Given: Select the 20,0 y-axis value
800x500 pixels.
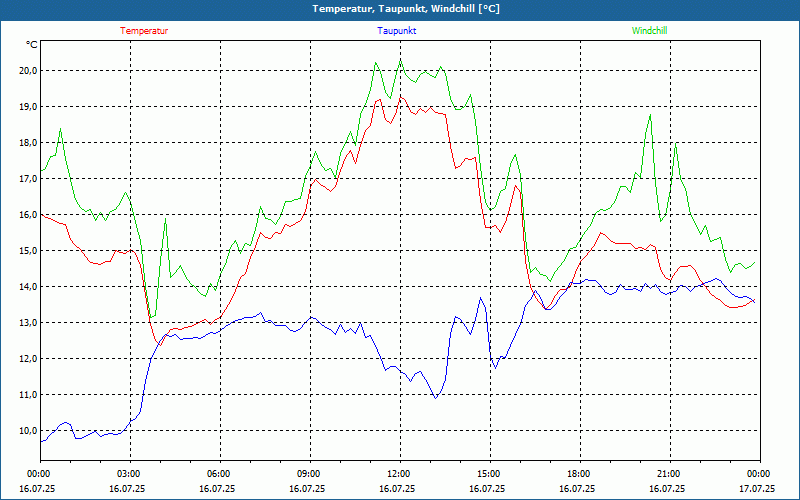Looking at the screenshot, I should coord(28,70).
